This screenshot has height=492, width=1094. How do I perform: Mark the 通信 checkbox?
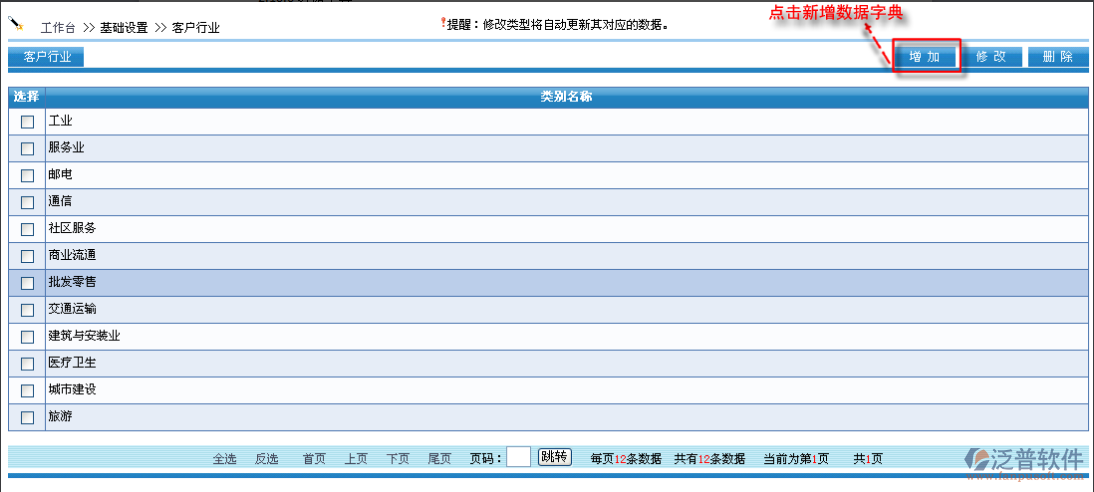coord(28,202)
